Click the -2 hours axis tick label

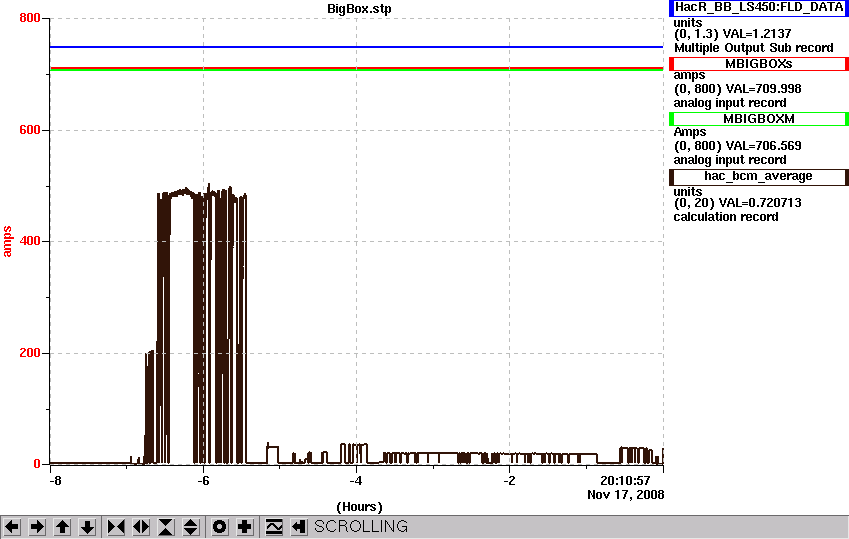[x=509, y=481]
